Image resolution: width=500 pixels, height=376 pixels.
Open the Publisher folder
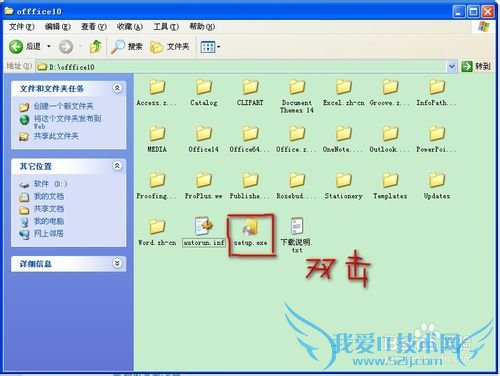coord(250,187)
